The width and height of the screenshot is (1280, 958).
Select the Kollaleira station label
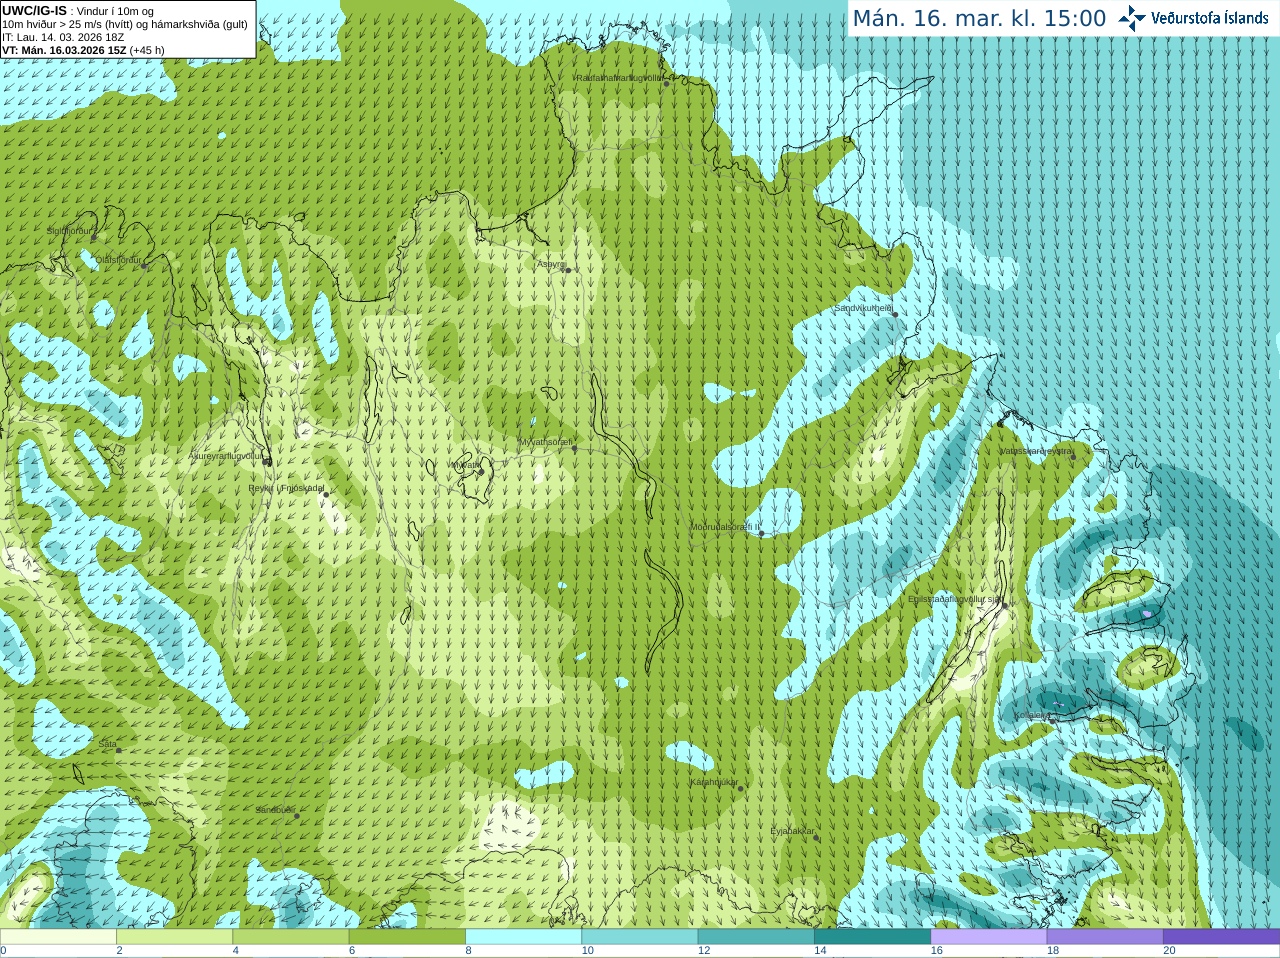[1032, 715]
